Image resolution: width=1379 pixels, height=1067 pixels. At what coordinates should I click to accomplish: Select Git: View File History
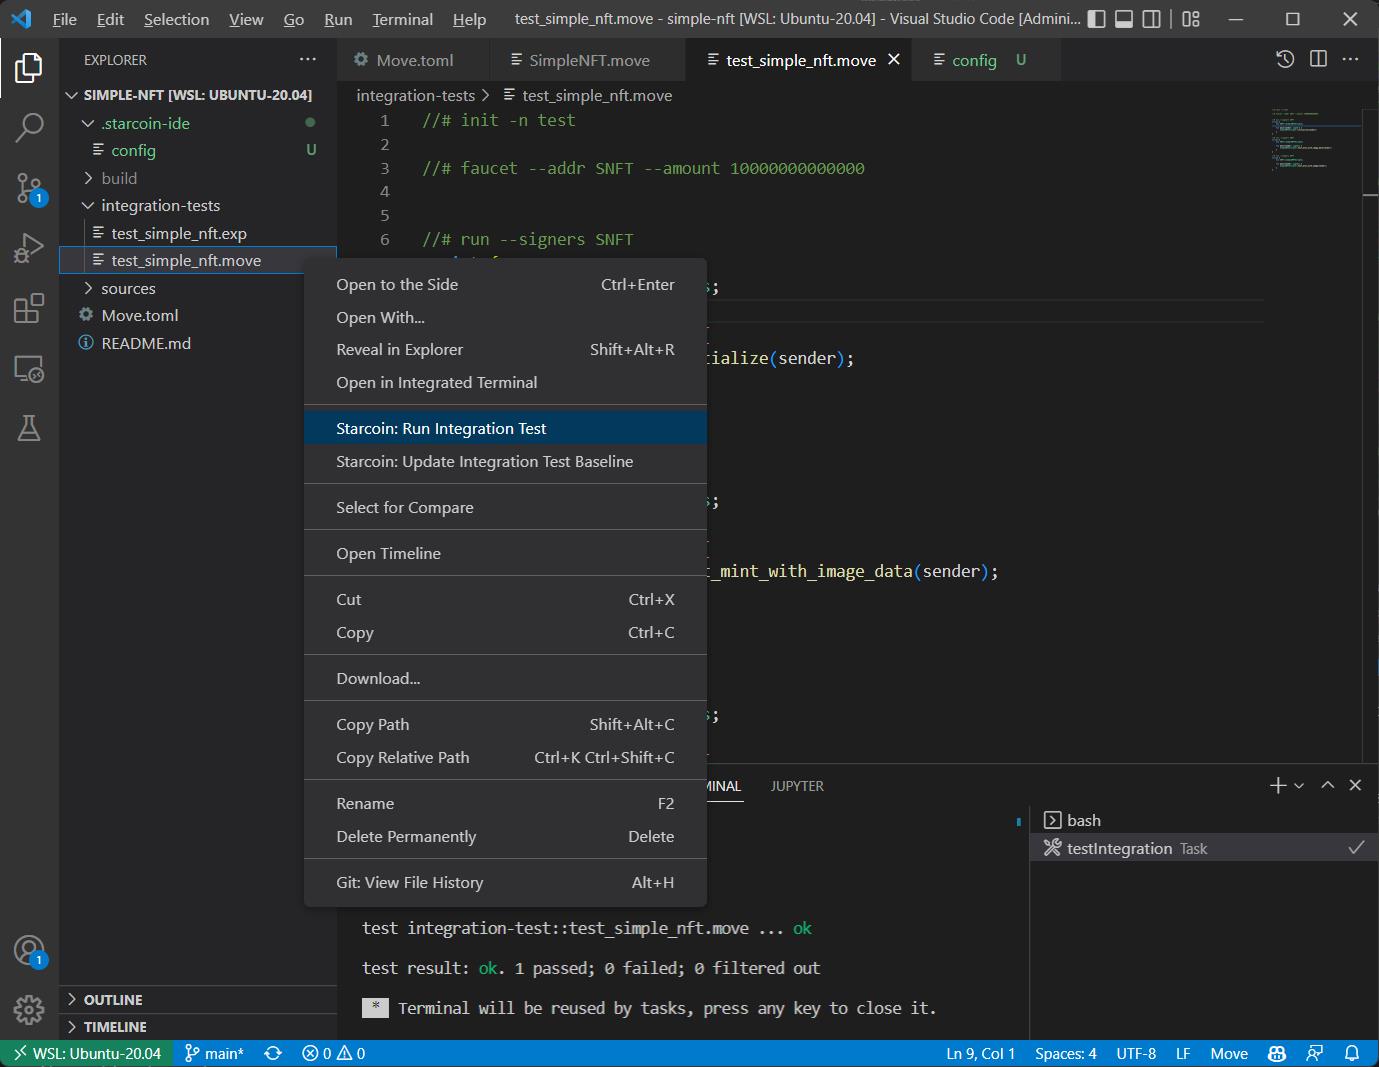(x=505, y=882)
